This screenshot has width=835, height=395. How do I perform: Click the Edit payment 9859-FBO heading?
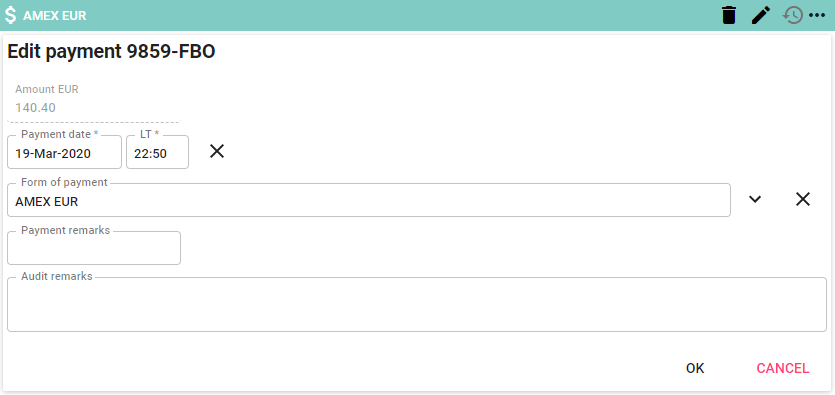111,52
